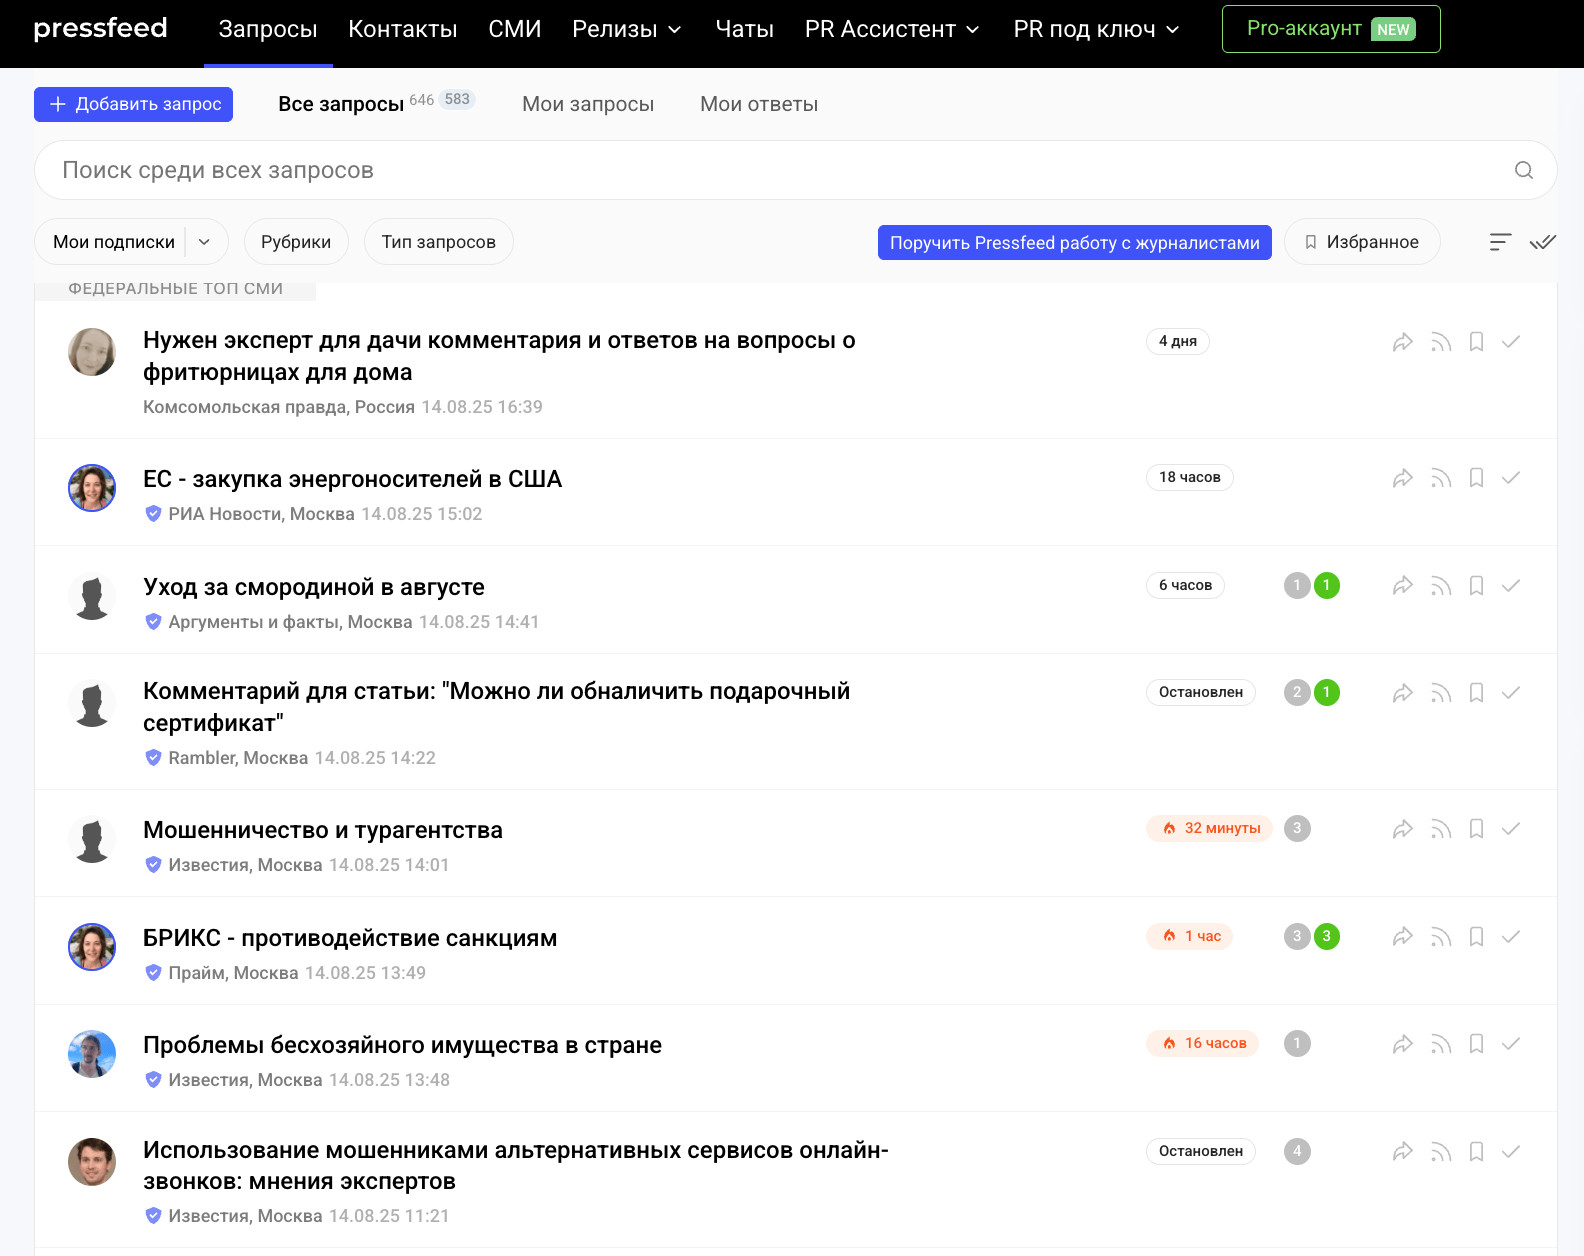
Task: Switch to 'Мои запросы' tab
Action: [x=588, y=104]
